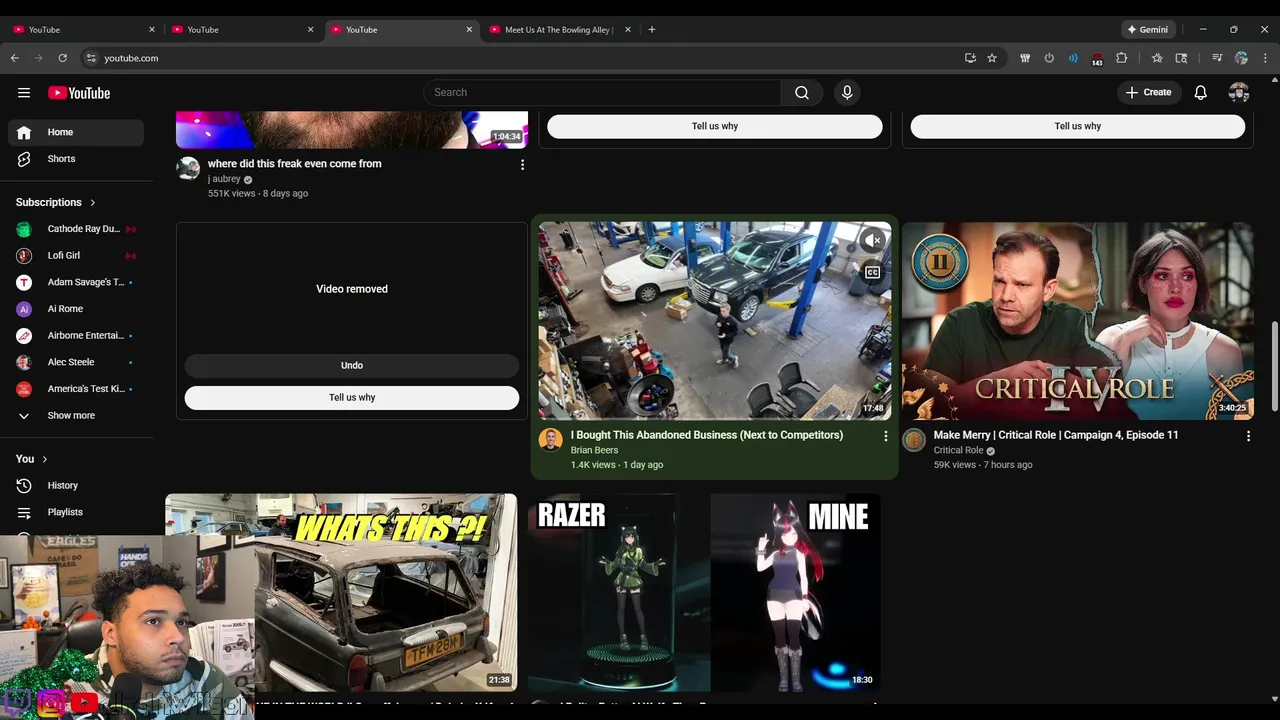Click the Brian Beers channel name
Viewport: 1280px width, 720px height.
(594, 450)
